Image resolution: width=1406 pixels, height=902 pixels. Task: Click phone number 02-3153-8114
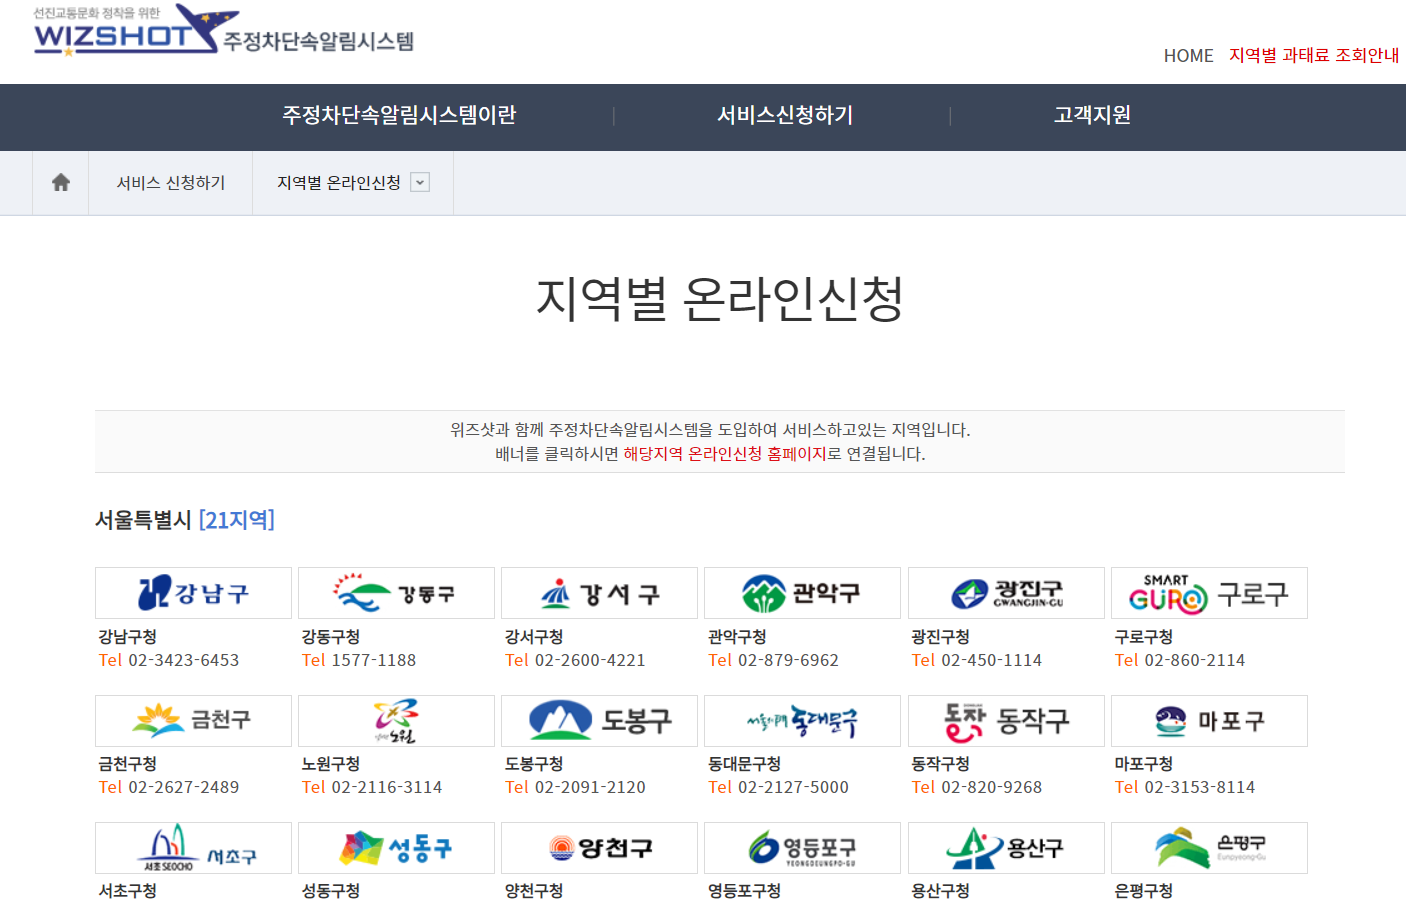pos(1200,787)
